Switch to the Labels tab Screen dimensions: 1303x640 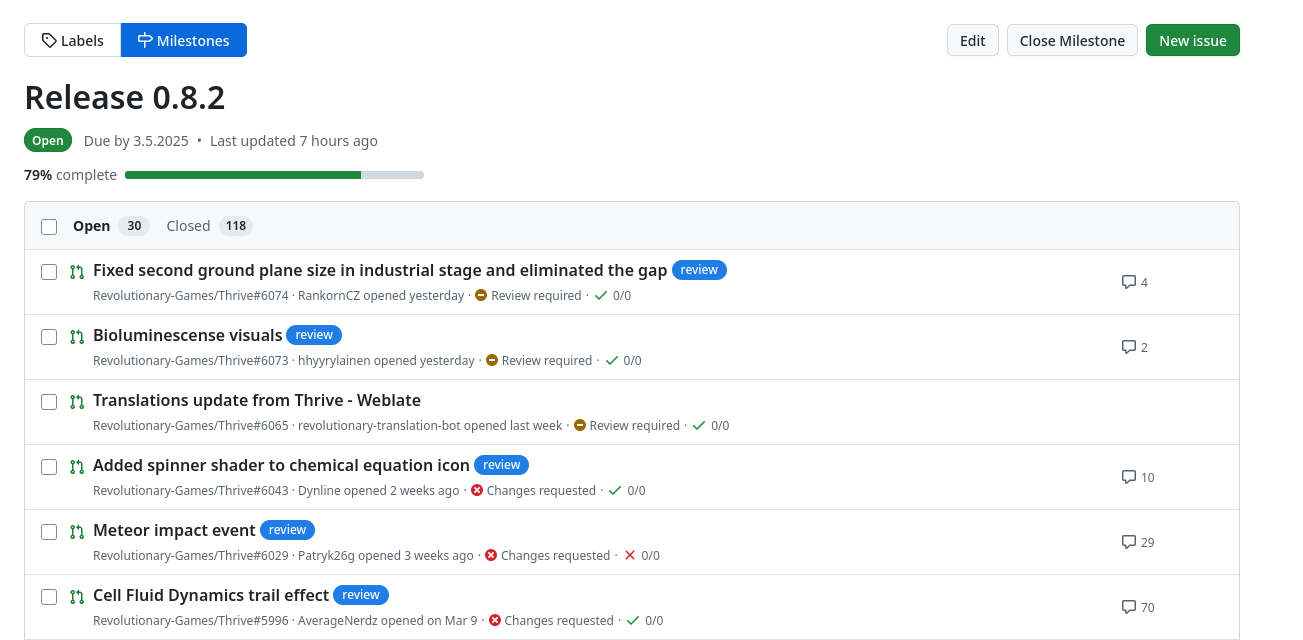73,40
